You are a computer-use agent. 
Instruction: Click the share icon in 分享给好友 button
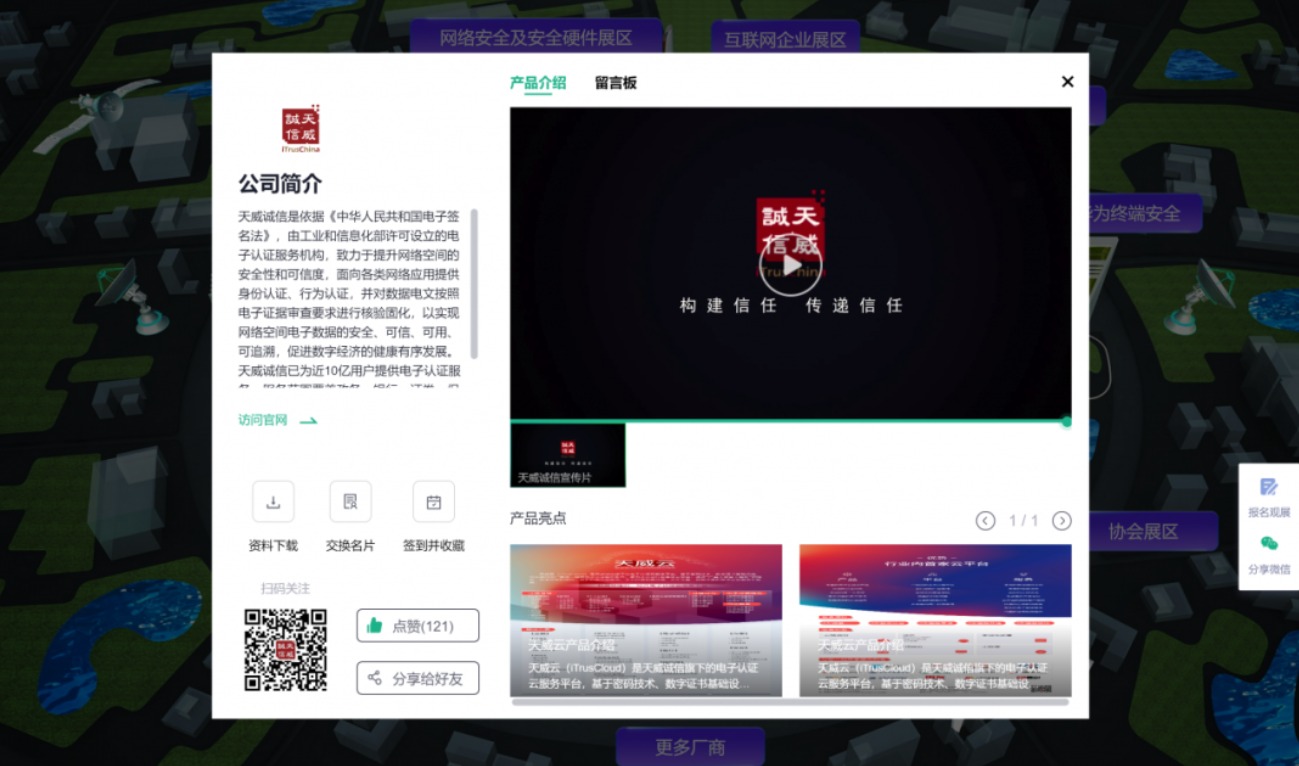tap(375, 678)
